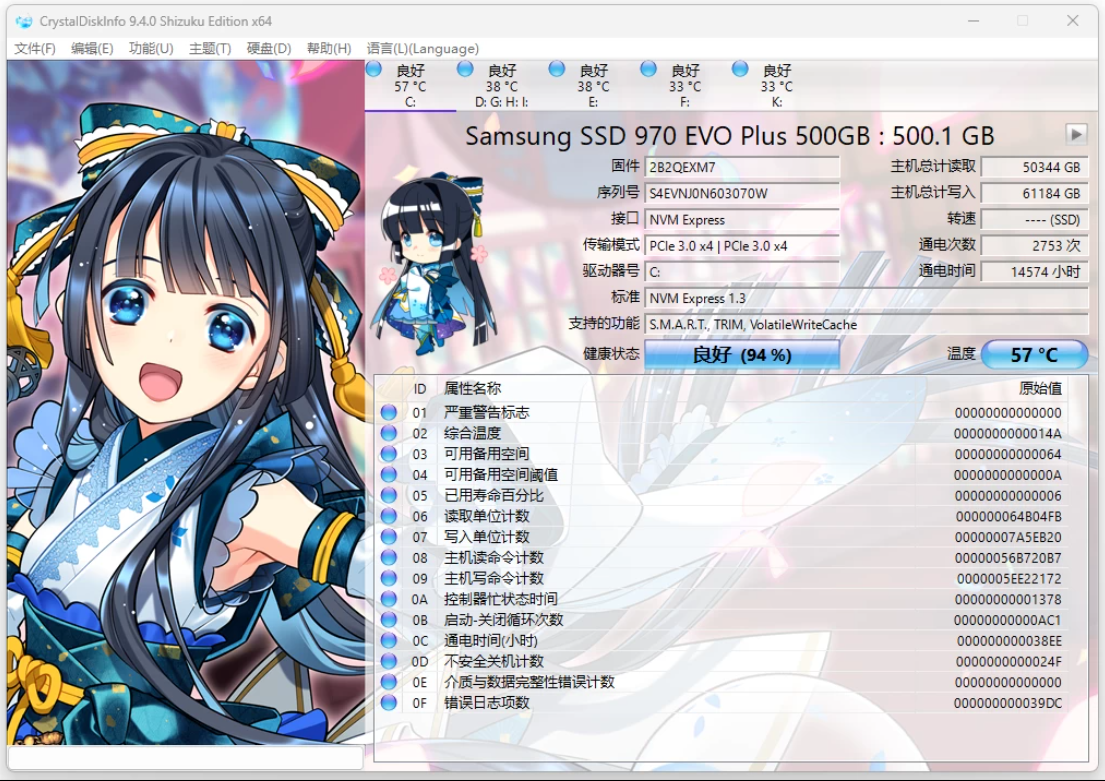The height and width of the screenshot is (781, 1105).
Task: Open the 帮助(H) menu
Action: coord(328,48)
